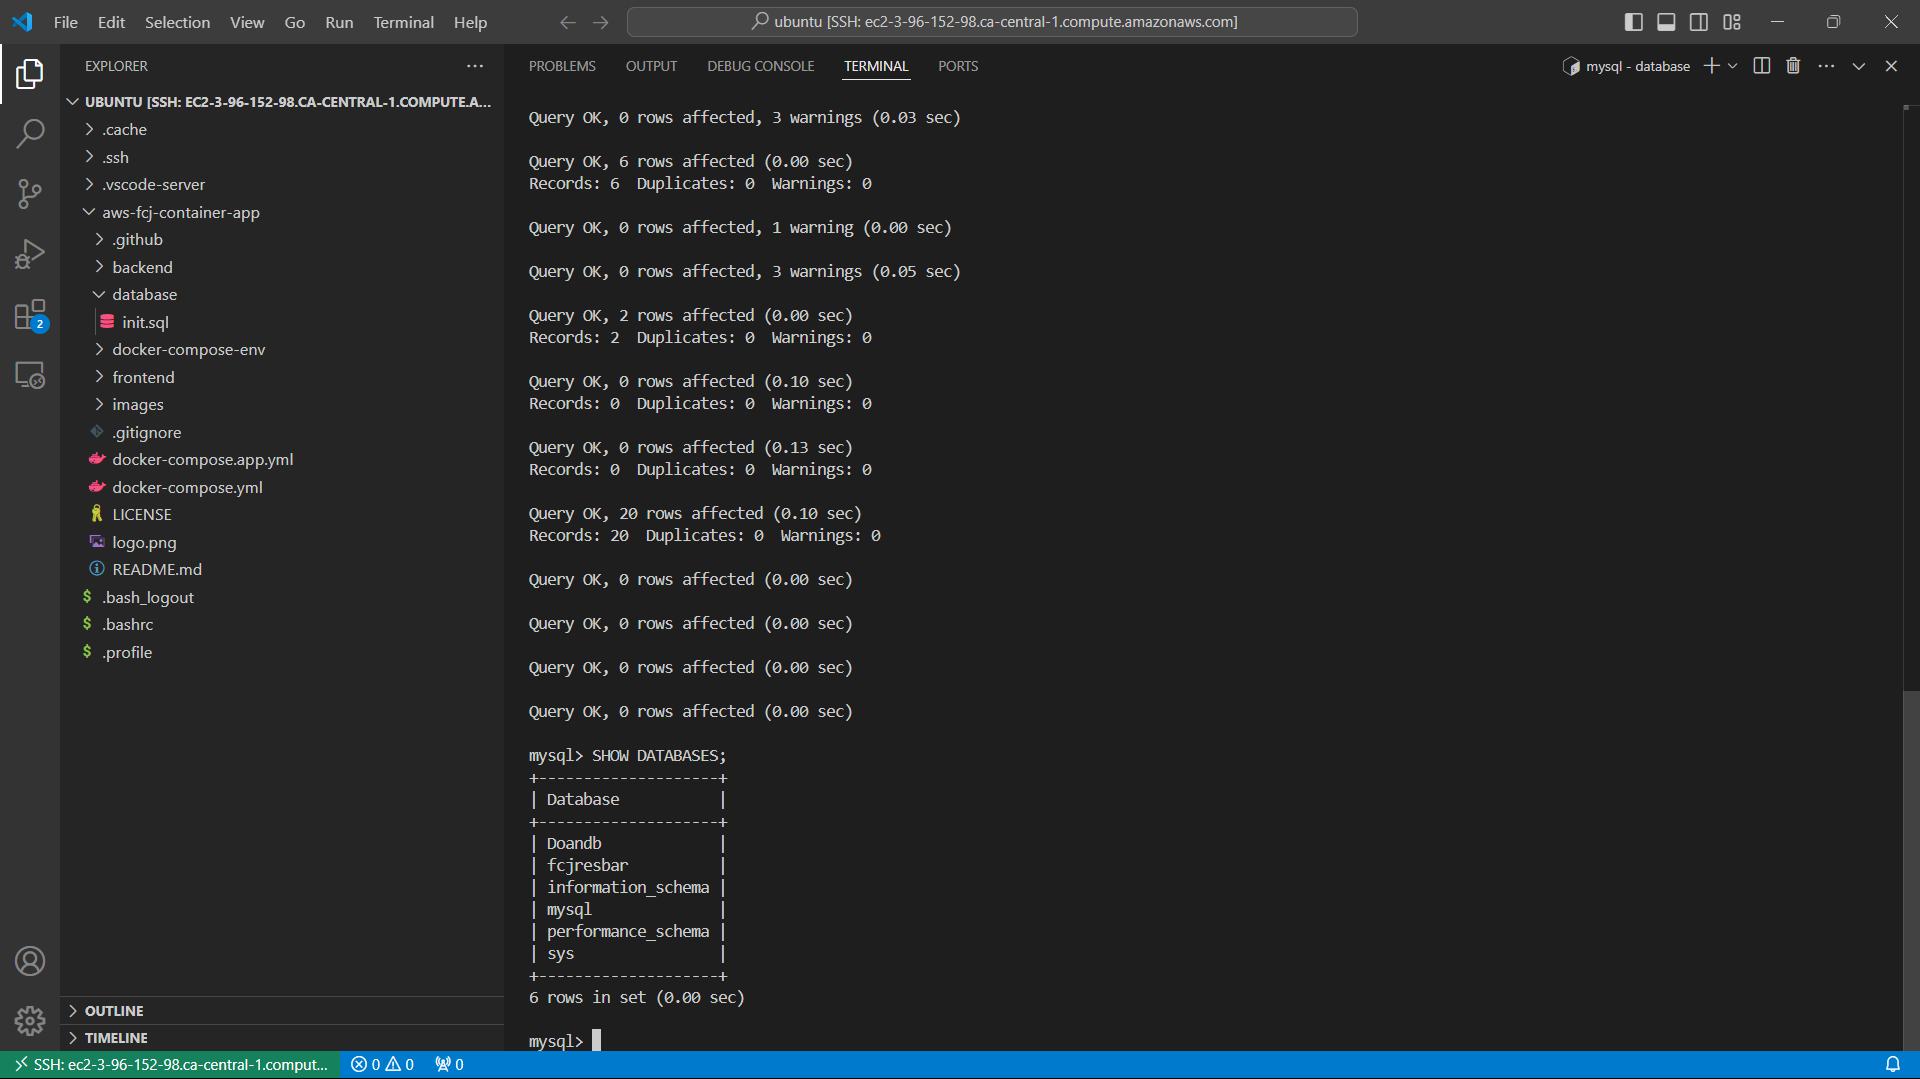Maximize panel size chevron
Viewport: 1920px width, 1079px height.
[x=1859, y=66]
